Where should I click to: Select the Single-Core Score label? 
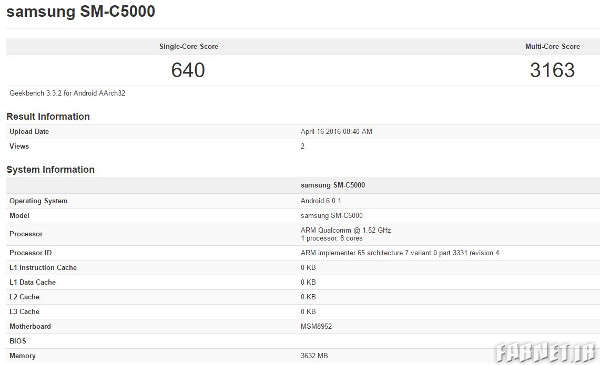click(189, 46)
